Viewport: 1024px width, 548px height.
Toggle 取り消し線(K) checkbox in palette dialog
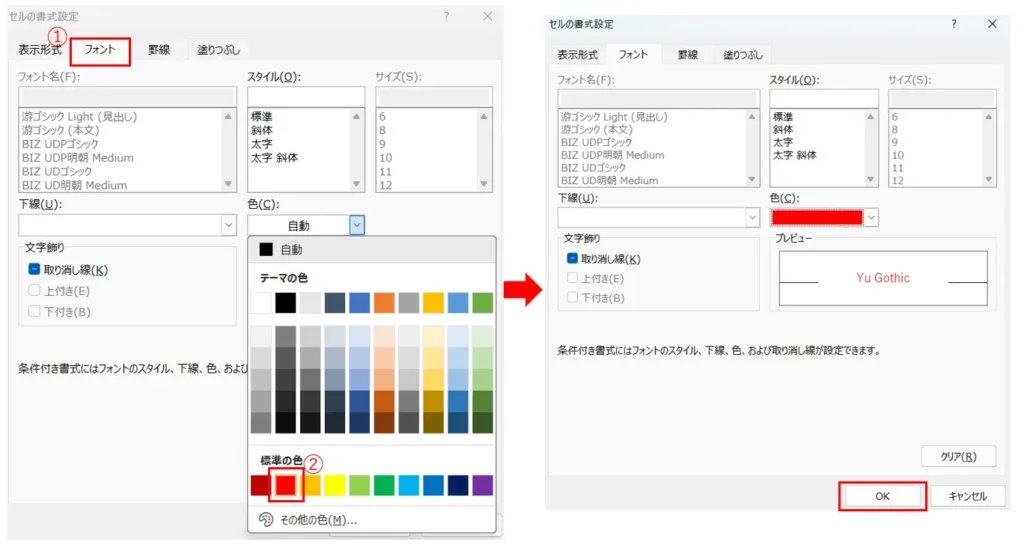[35, 269]
